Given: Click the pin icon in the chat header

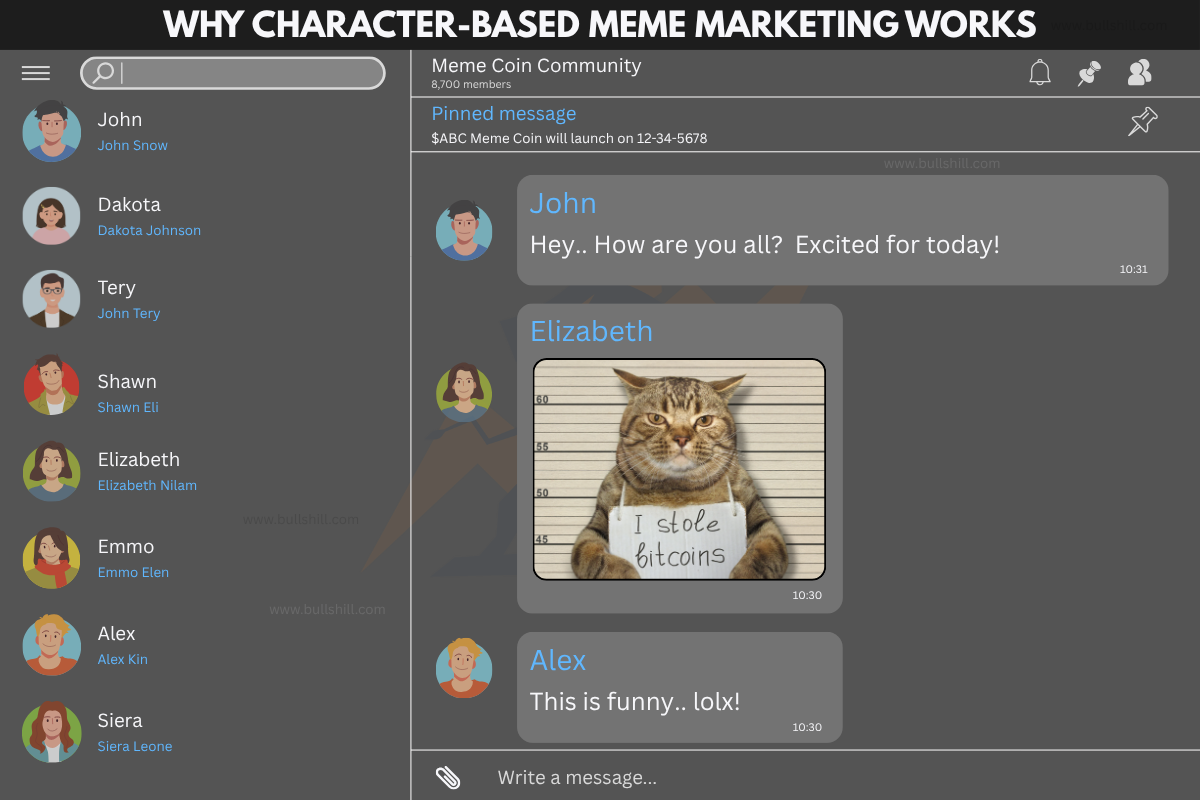Looking at the screenshot, I should [x=1089, y=71].
